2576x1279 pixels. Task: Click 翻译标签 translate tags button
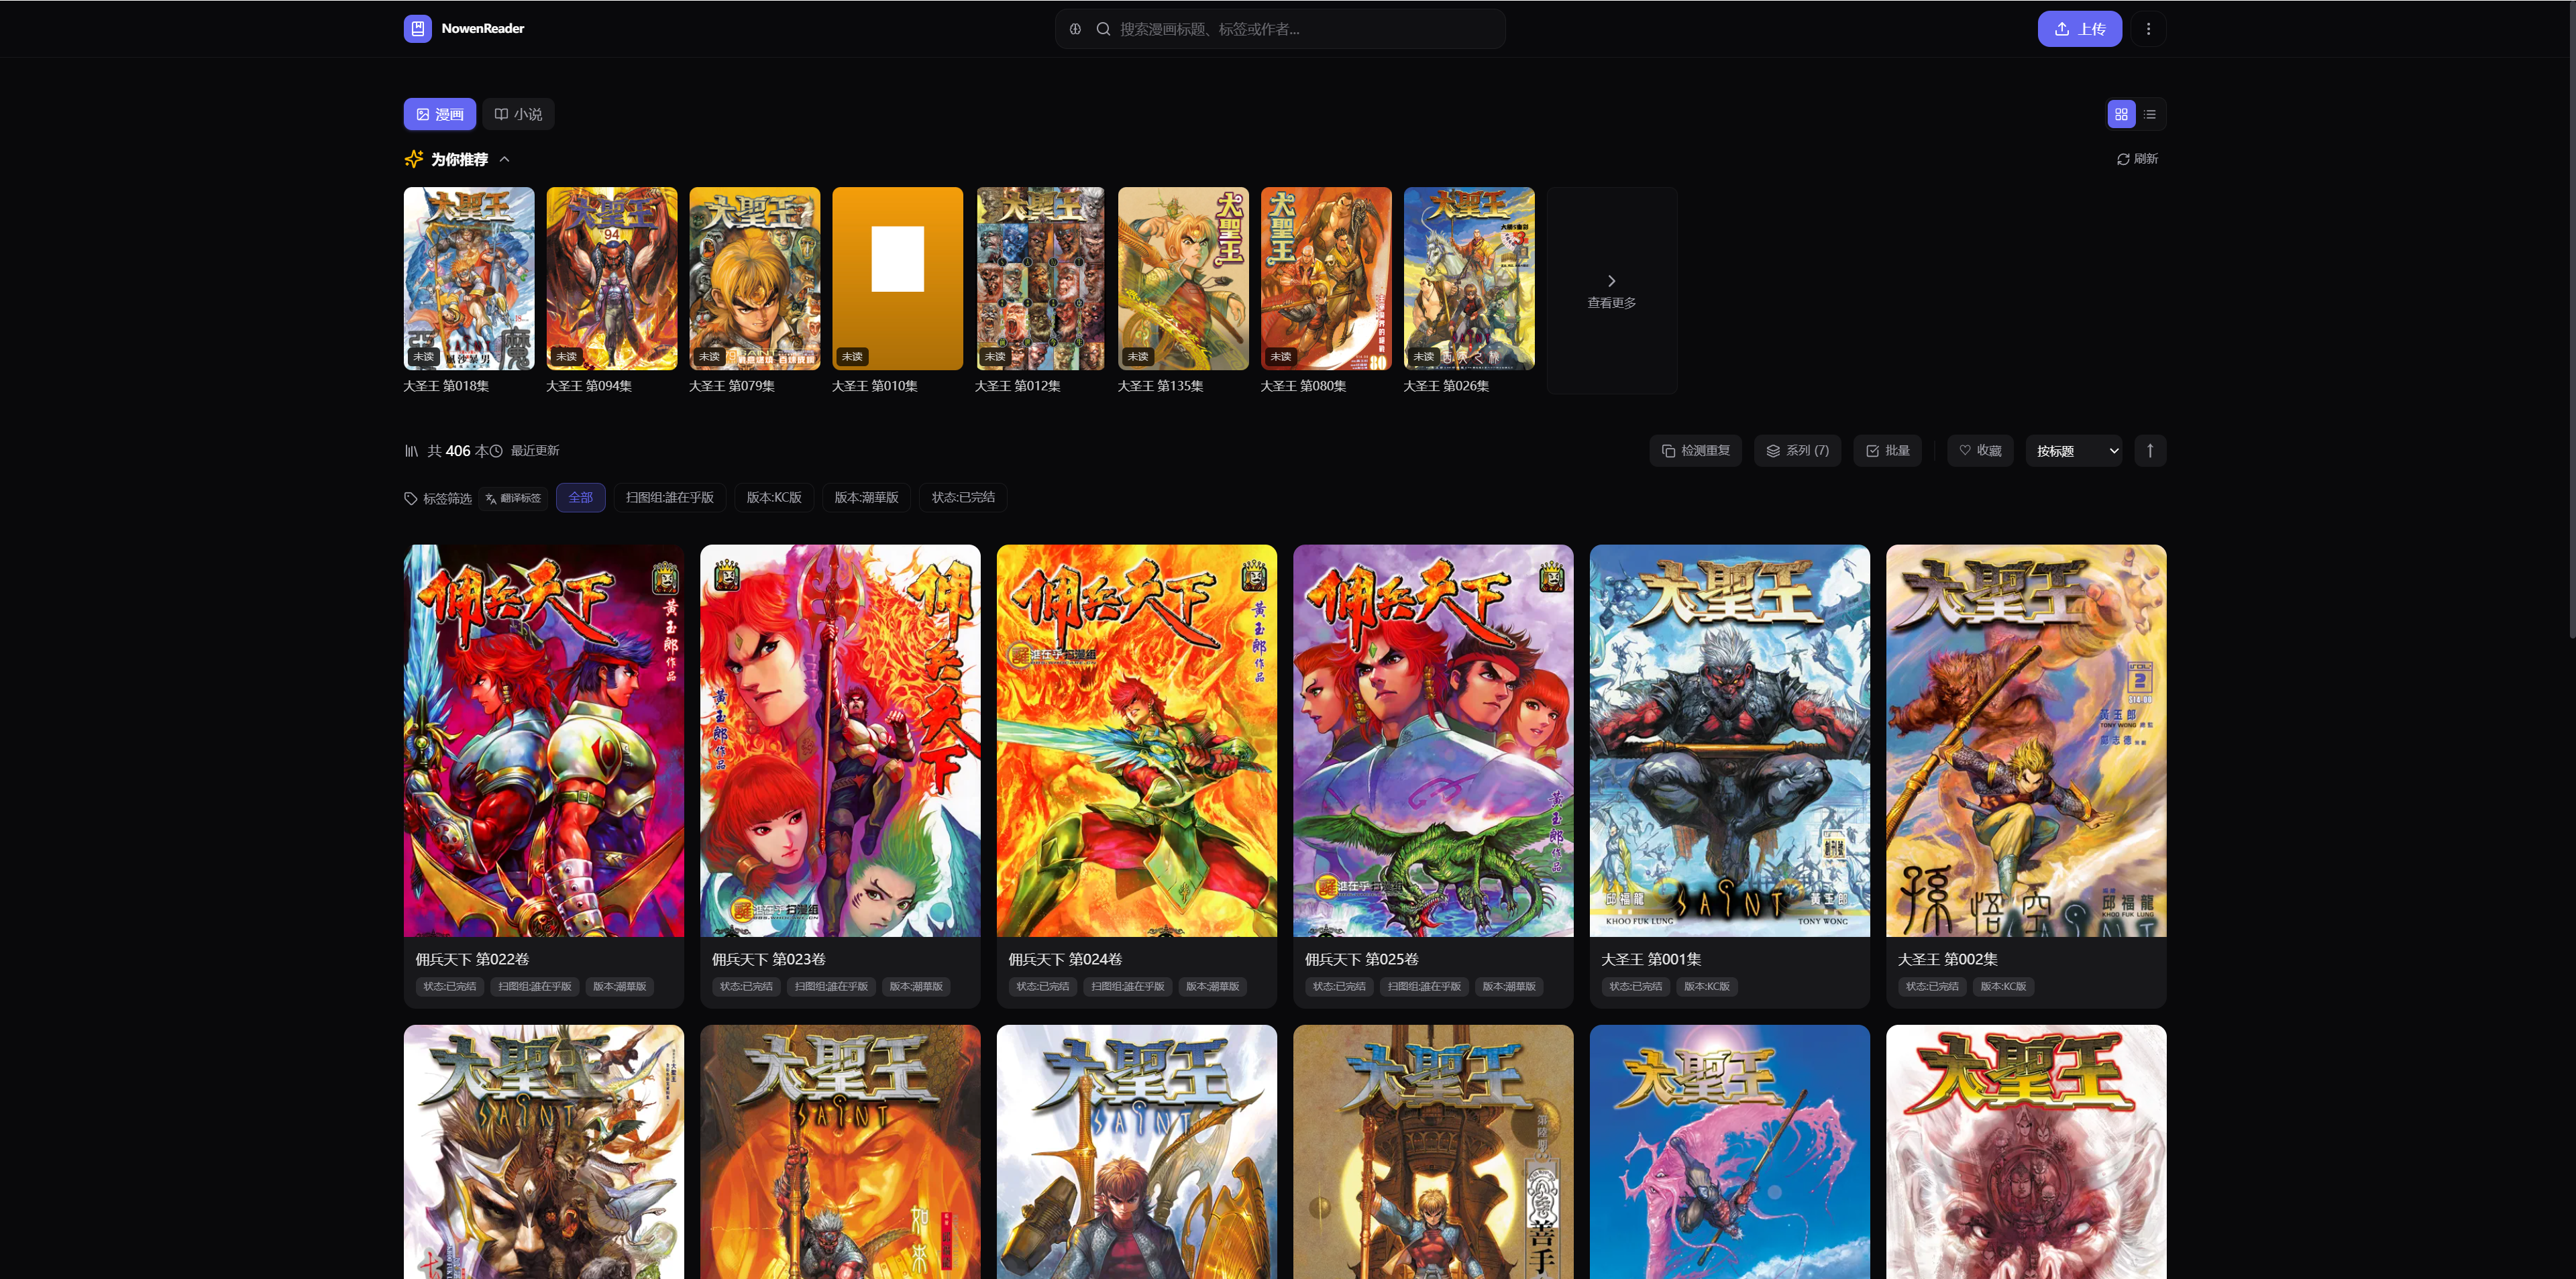[x=513, y=498]
